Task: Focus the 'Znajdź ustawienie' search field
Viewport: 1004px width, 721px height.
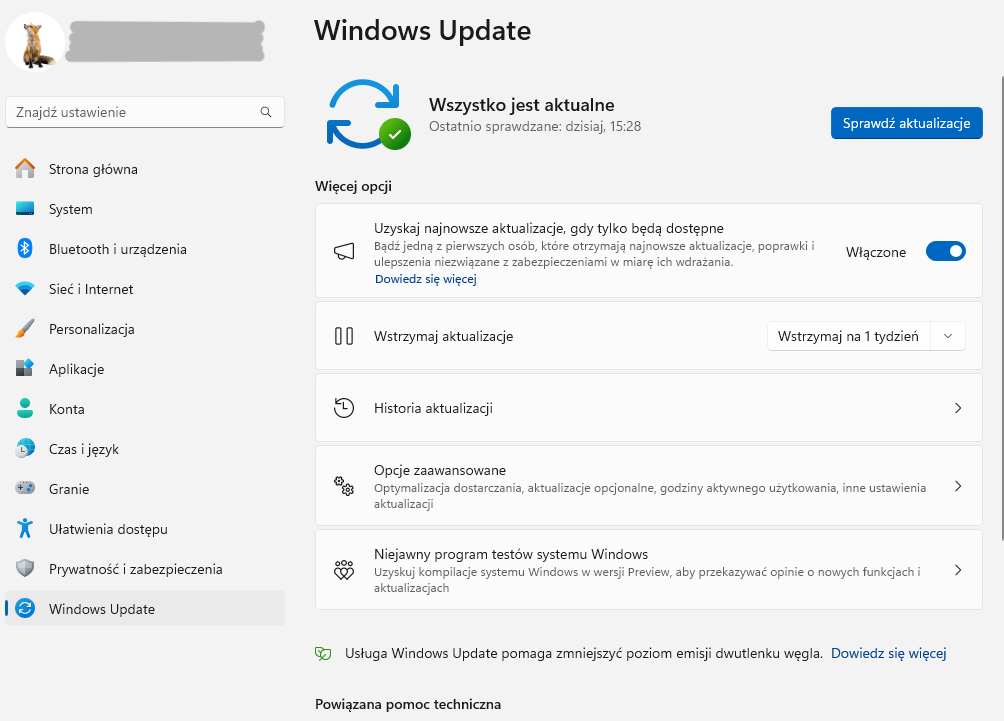Action: [145, 112]
